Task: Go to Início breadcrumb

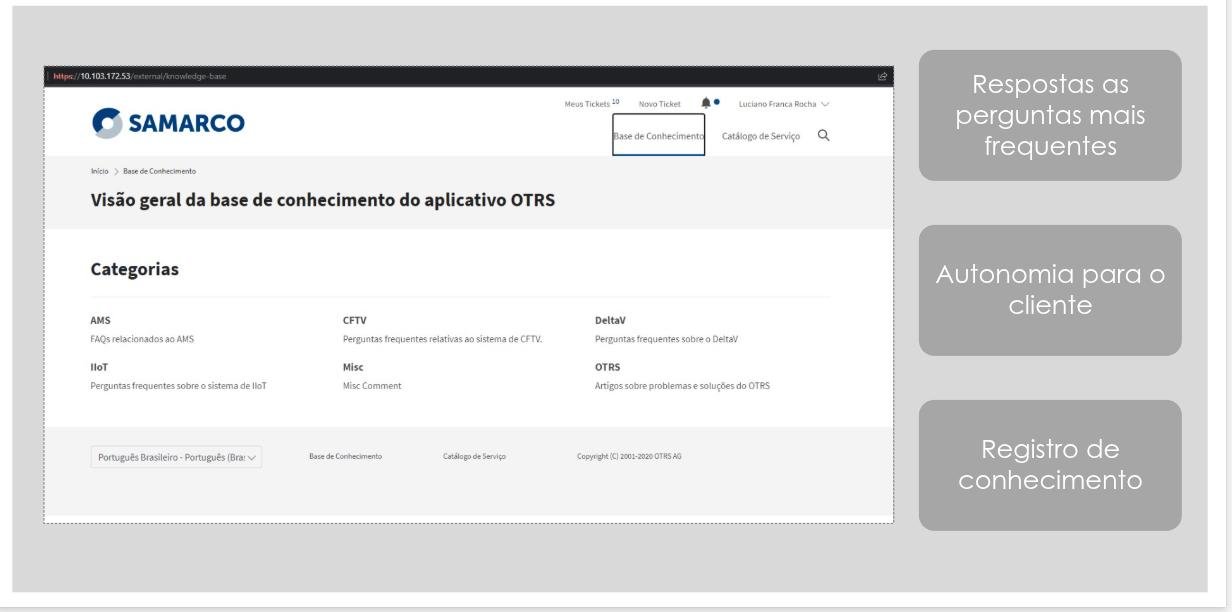Action: pyautogui.click(x=99, y=171)
